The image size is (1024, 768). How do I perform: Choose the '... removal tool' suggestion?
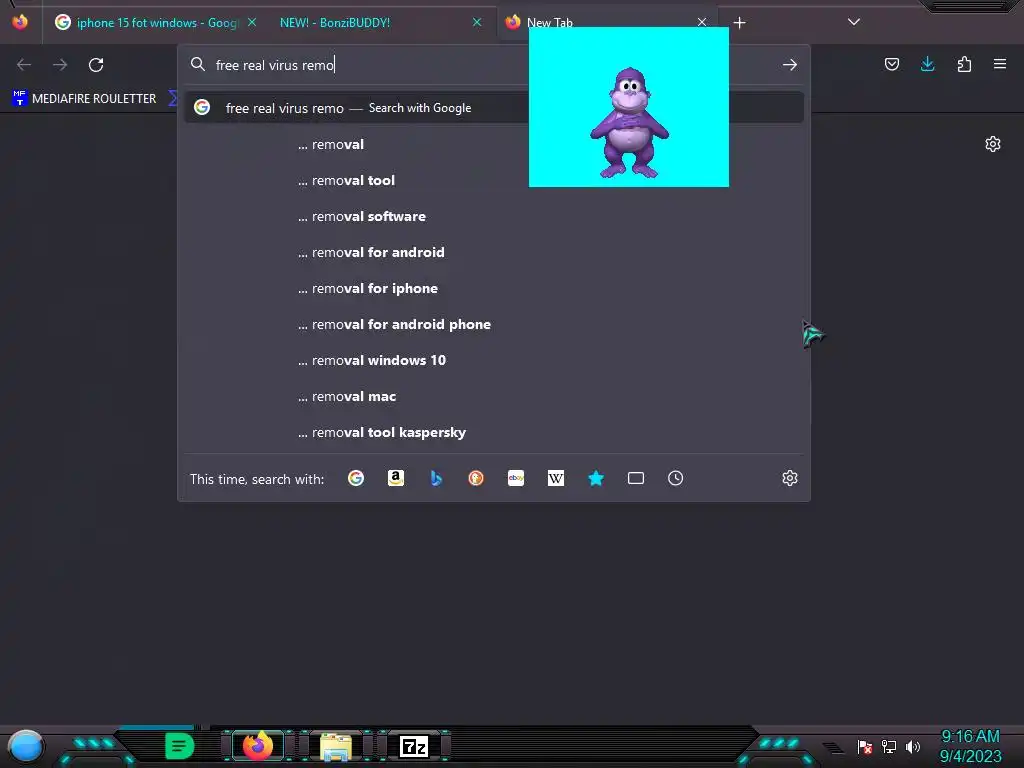(494, 180)
